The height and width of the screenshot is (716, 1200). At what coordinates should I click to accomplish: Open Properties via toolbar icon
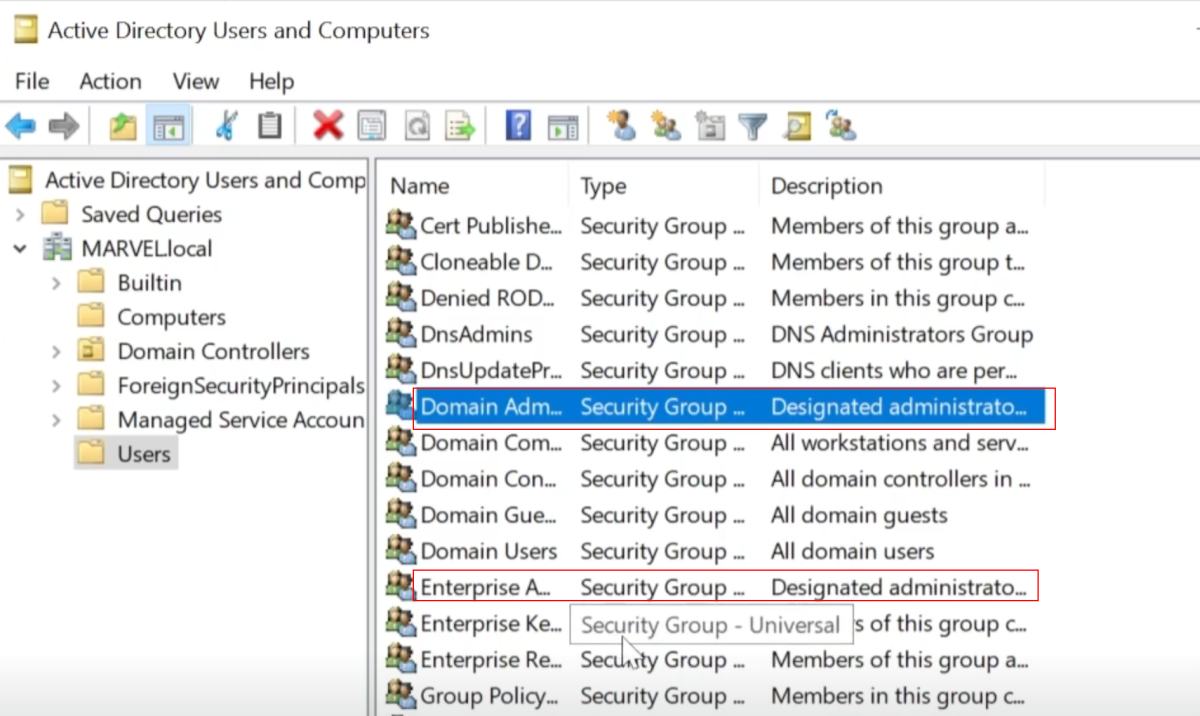(372, 126)
